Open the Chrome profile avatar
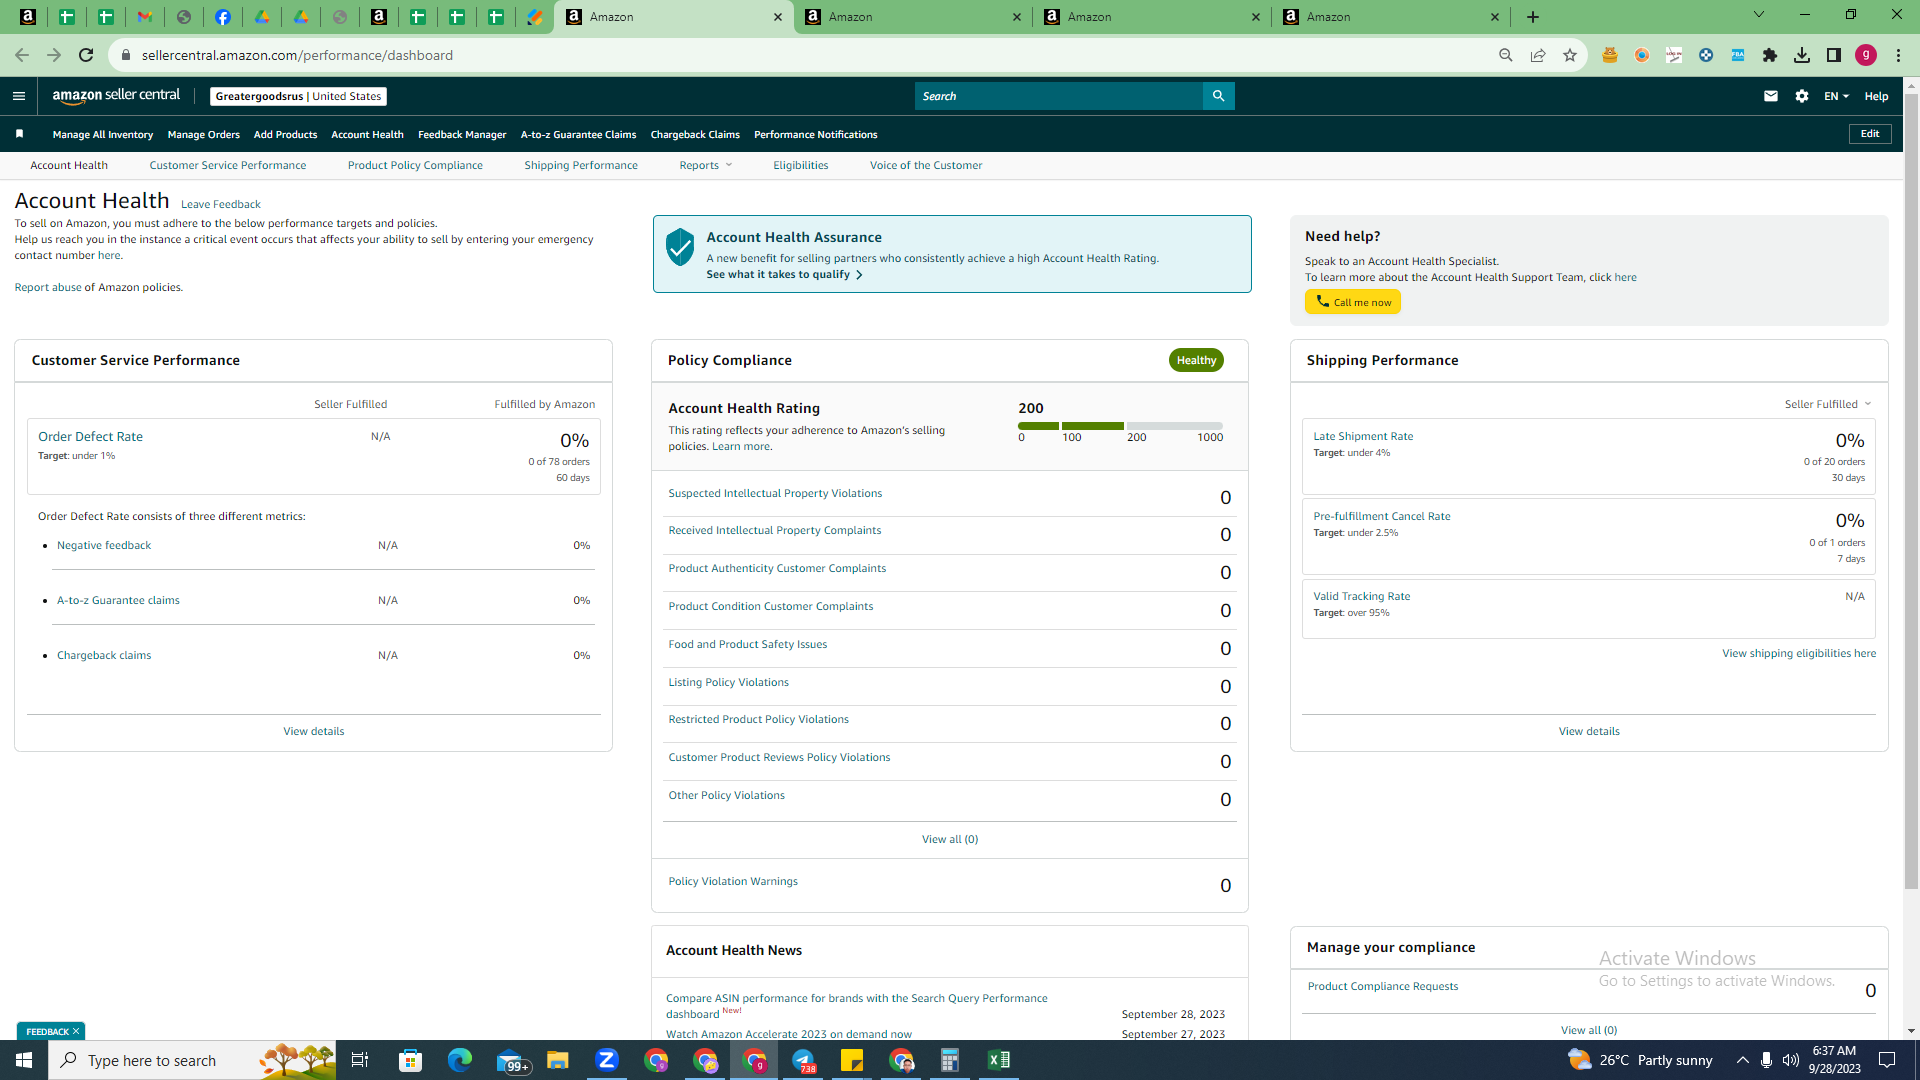Viewport: 1920px width, 1080px height. tap(1866, 55)
